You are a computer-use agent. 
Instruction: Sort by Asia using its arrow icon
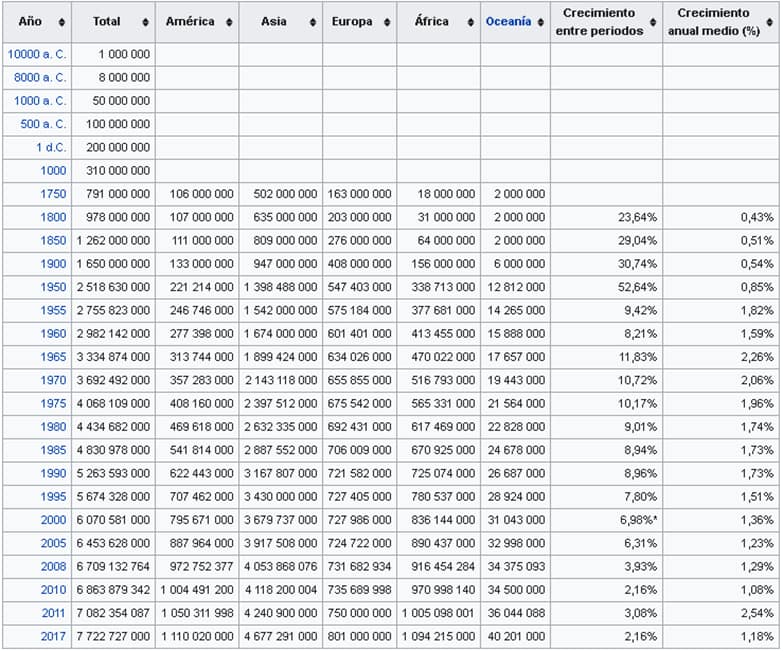click(311, 22)
